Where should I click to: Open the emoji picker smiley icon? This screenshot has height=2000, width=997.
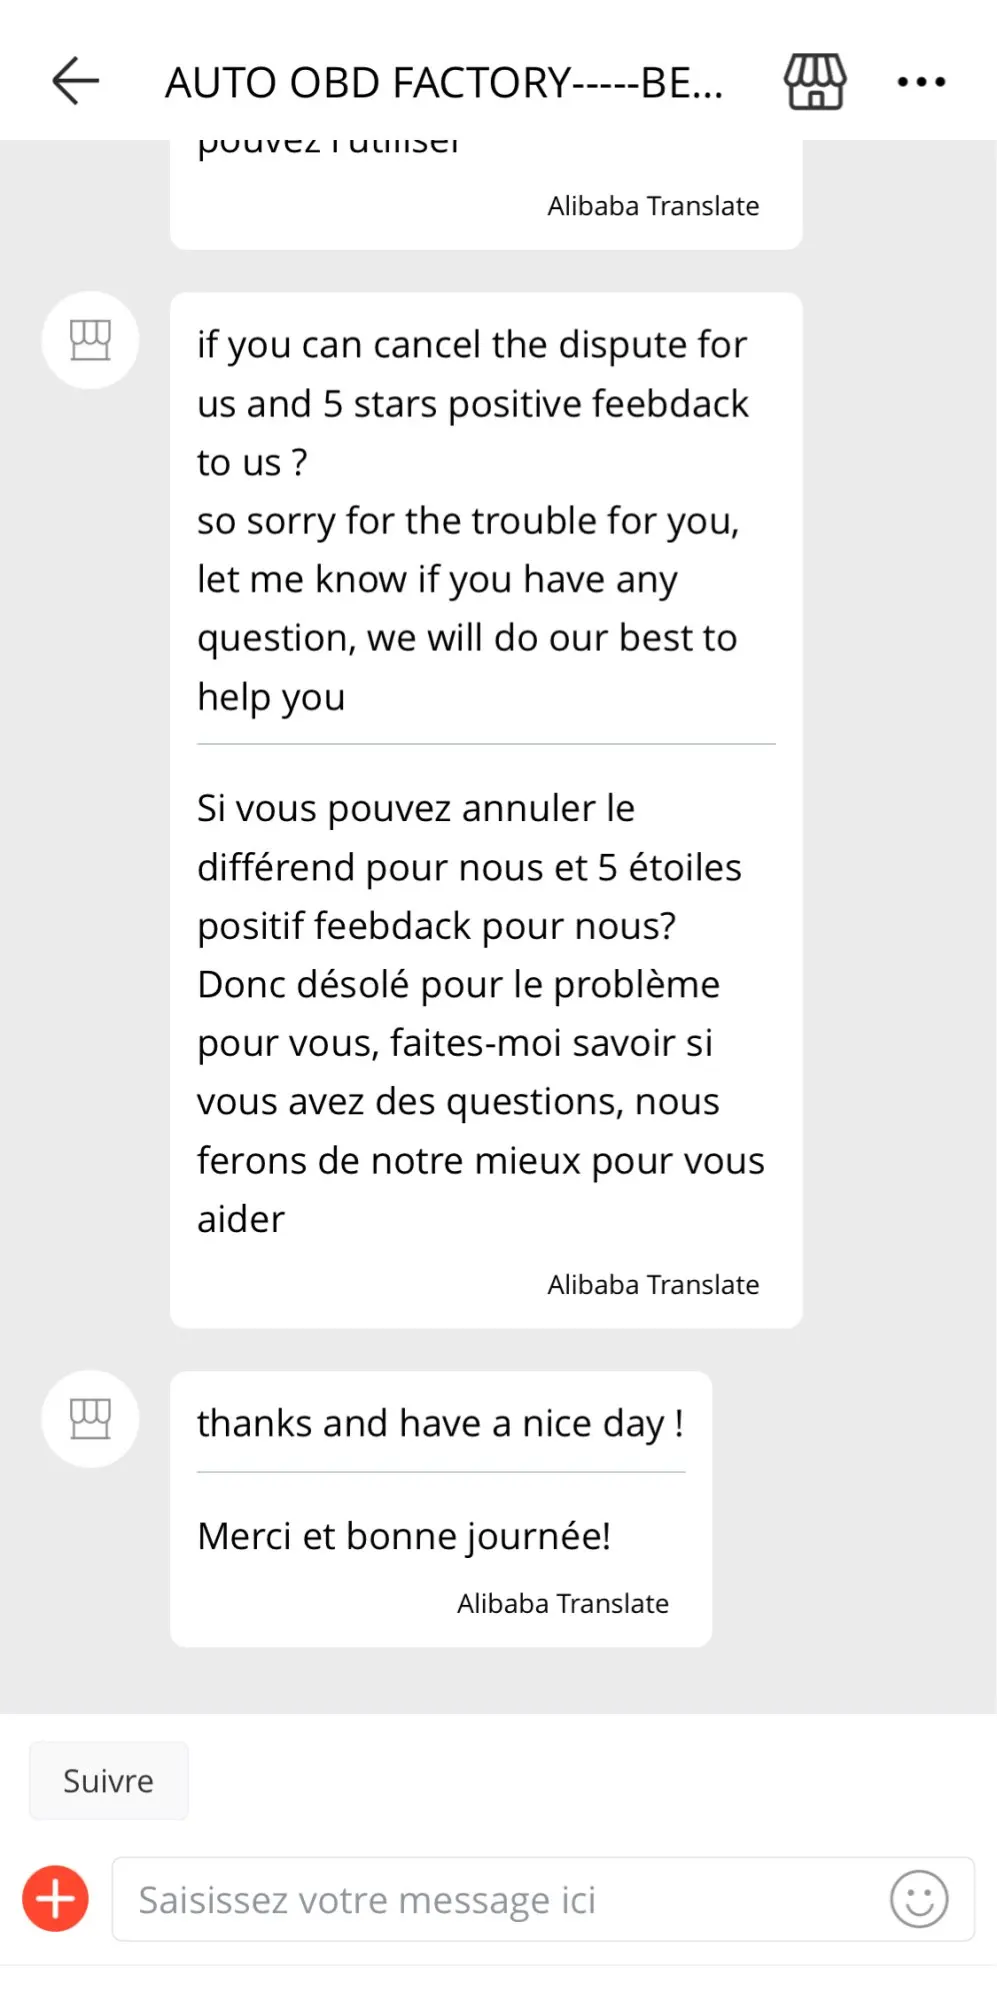click(x=919, y=1898)
